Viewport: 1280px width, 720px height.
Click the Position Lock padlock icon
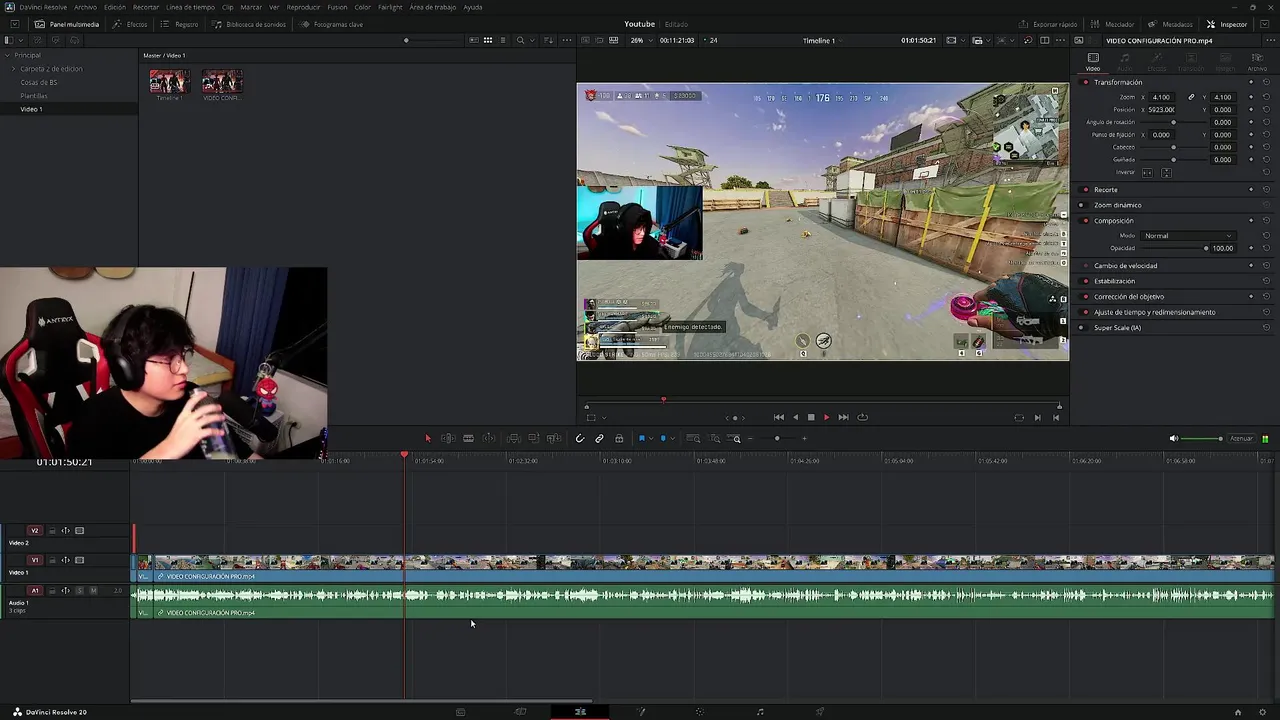tap(619, 438)
